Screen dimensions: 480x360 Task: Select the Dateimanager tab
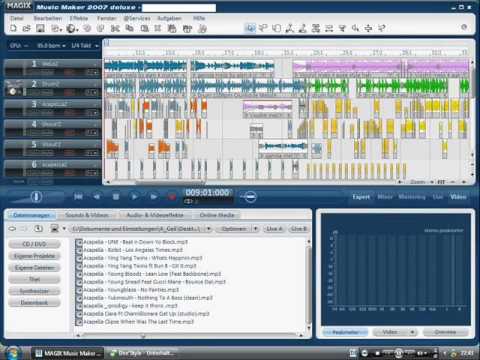point(31,215)
